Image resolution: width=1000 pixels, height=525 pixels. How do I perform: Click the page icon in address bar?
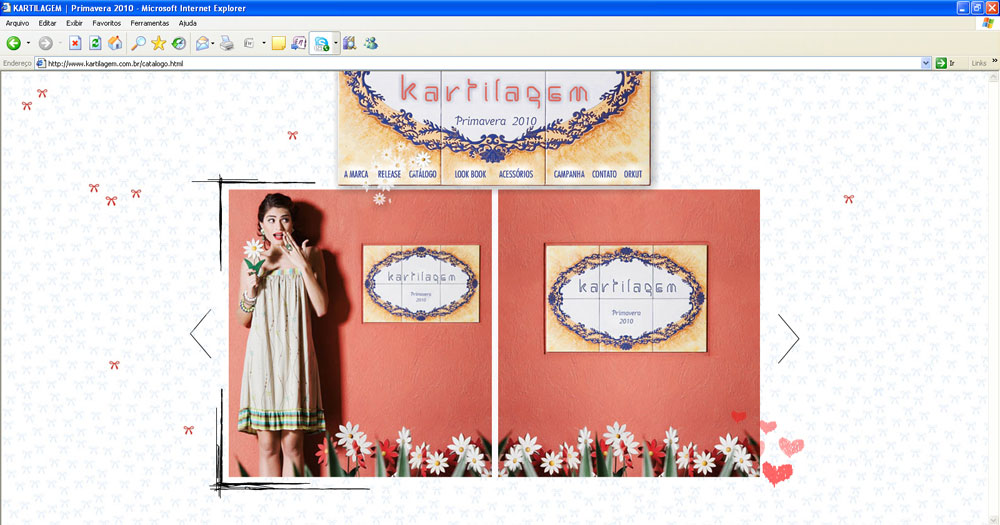[41, 63]
